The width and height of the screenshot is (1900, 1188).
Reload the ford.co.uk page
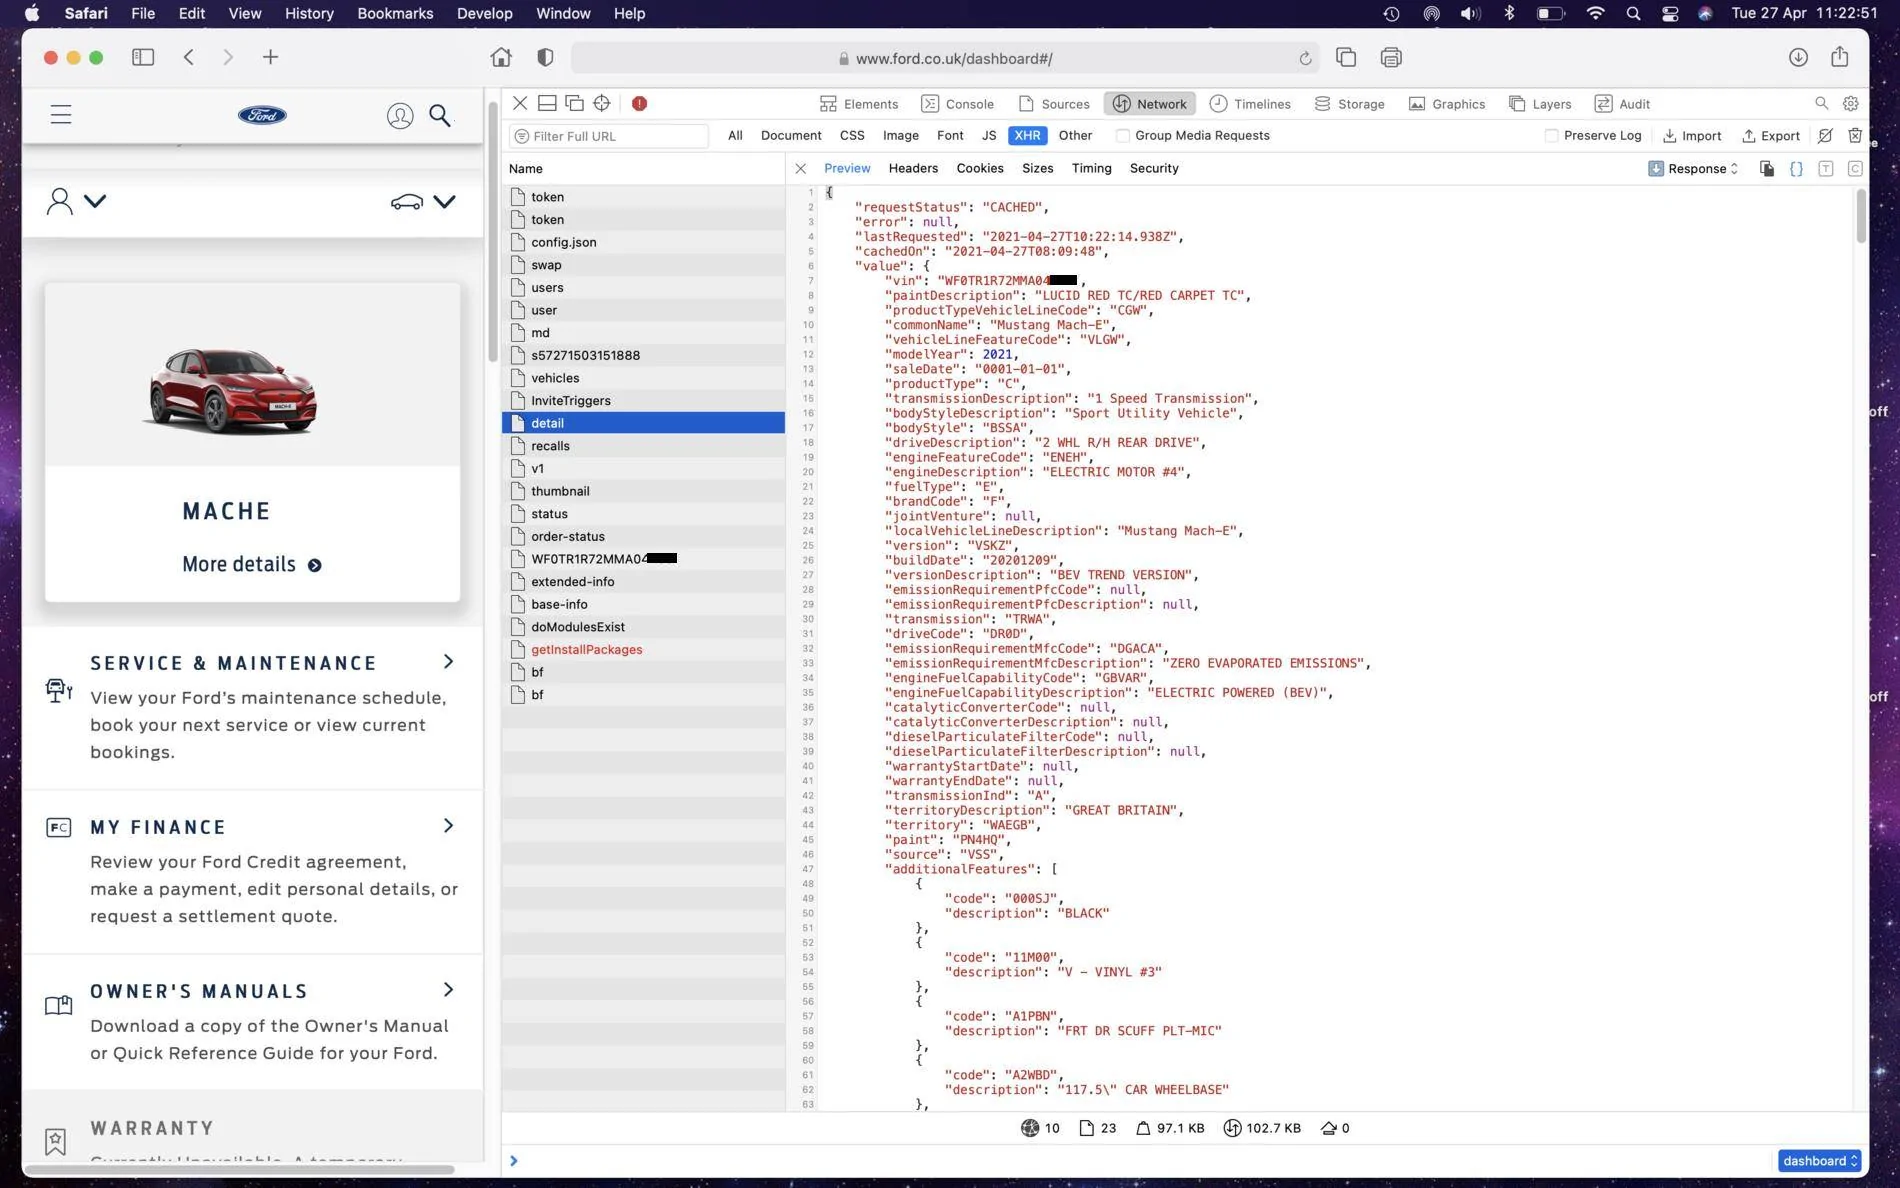coord(1305,58)
